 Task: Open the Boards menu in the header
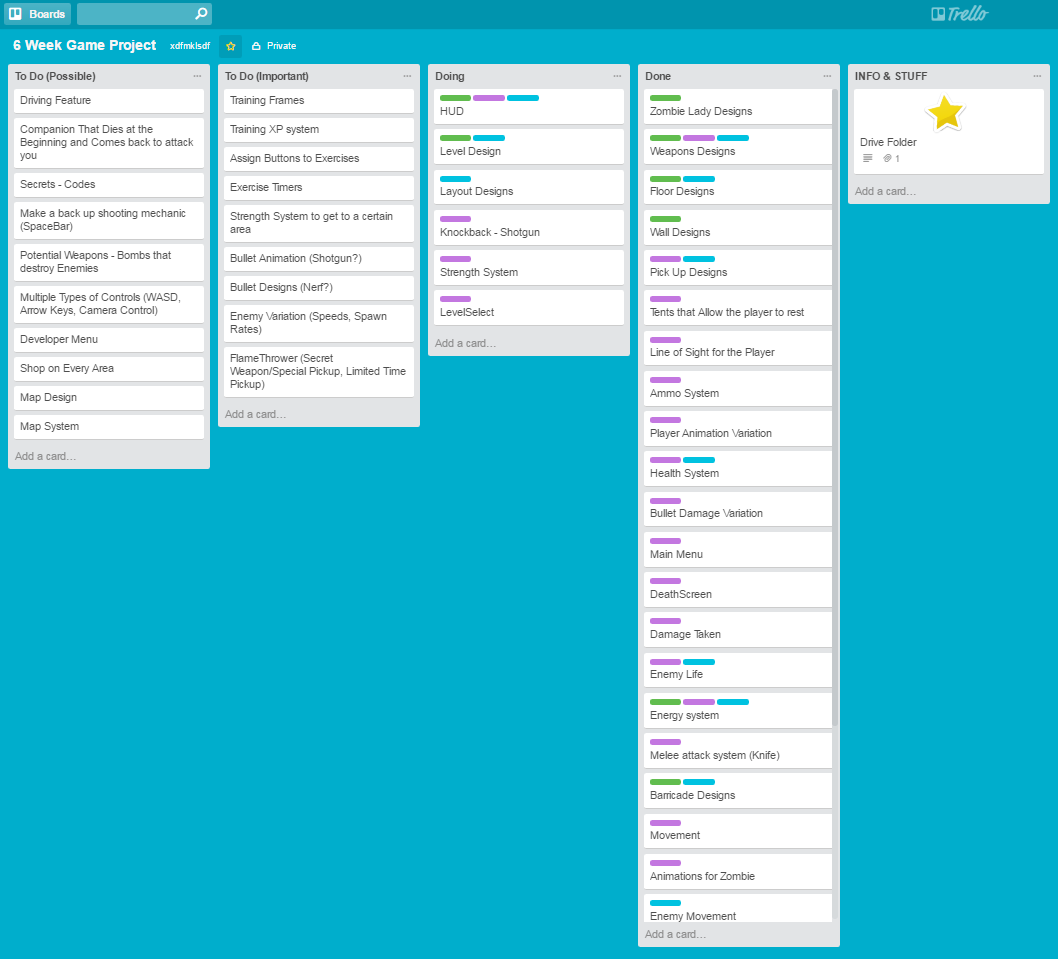(37, 13)
